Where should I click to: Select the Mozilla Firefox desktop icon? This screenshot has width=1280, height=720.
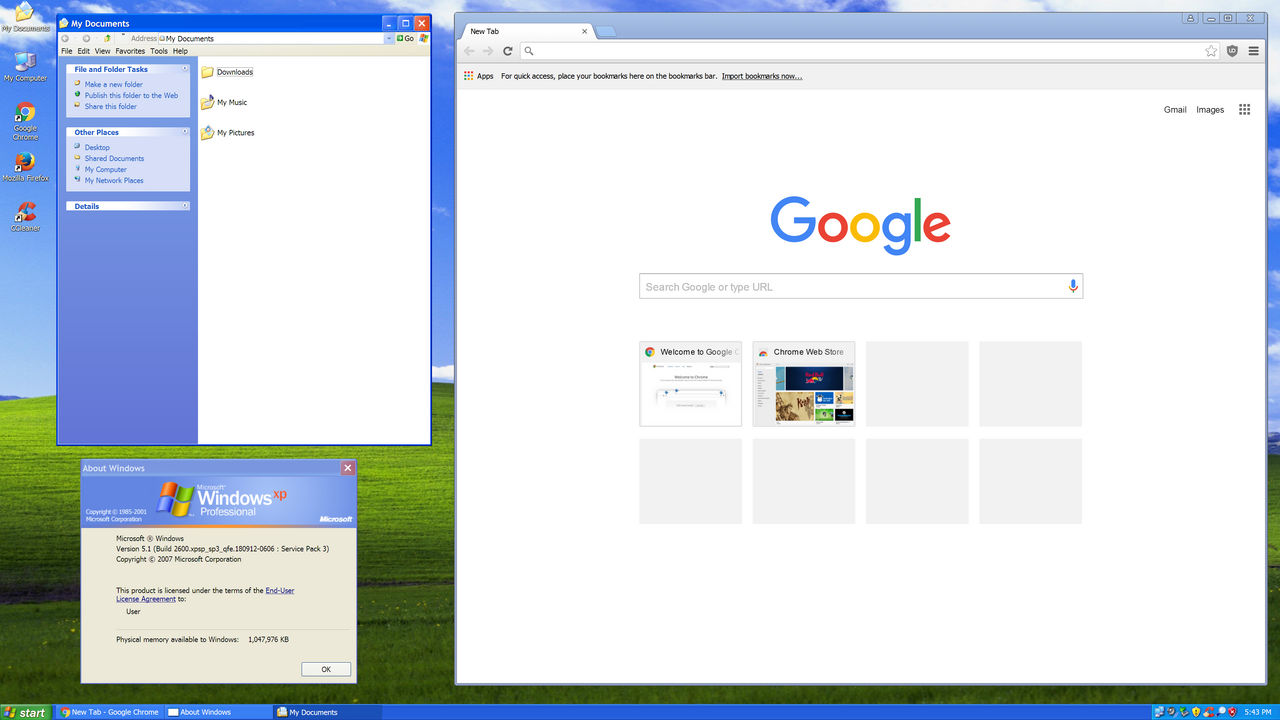coord(25,167)
